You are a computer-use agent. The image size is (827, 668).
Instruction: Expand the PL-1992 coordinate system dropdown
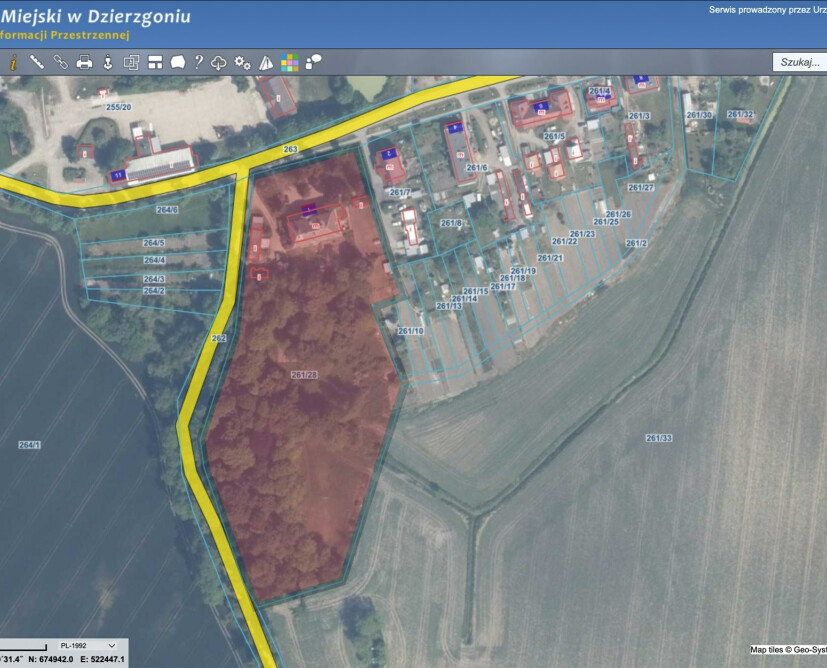point(85,646)
